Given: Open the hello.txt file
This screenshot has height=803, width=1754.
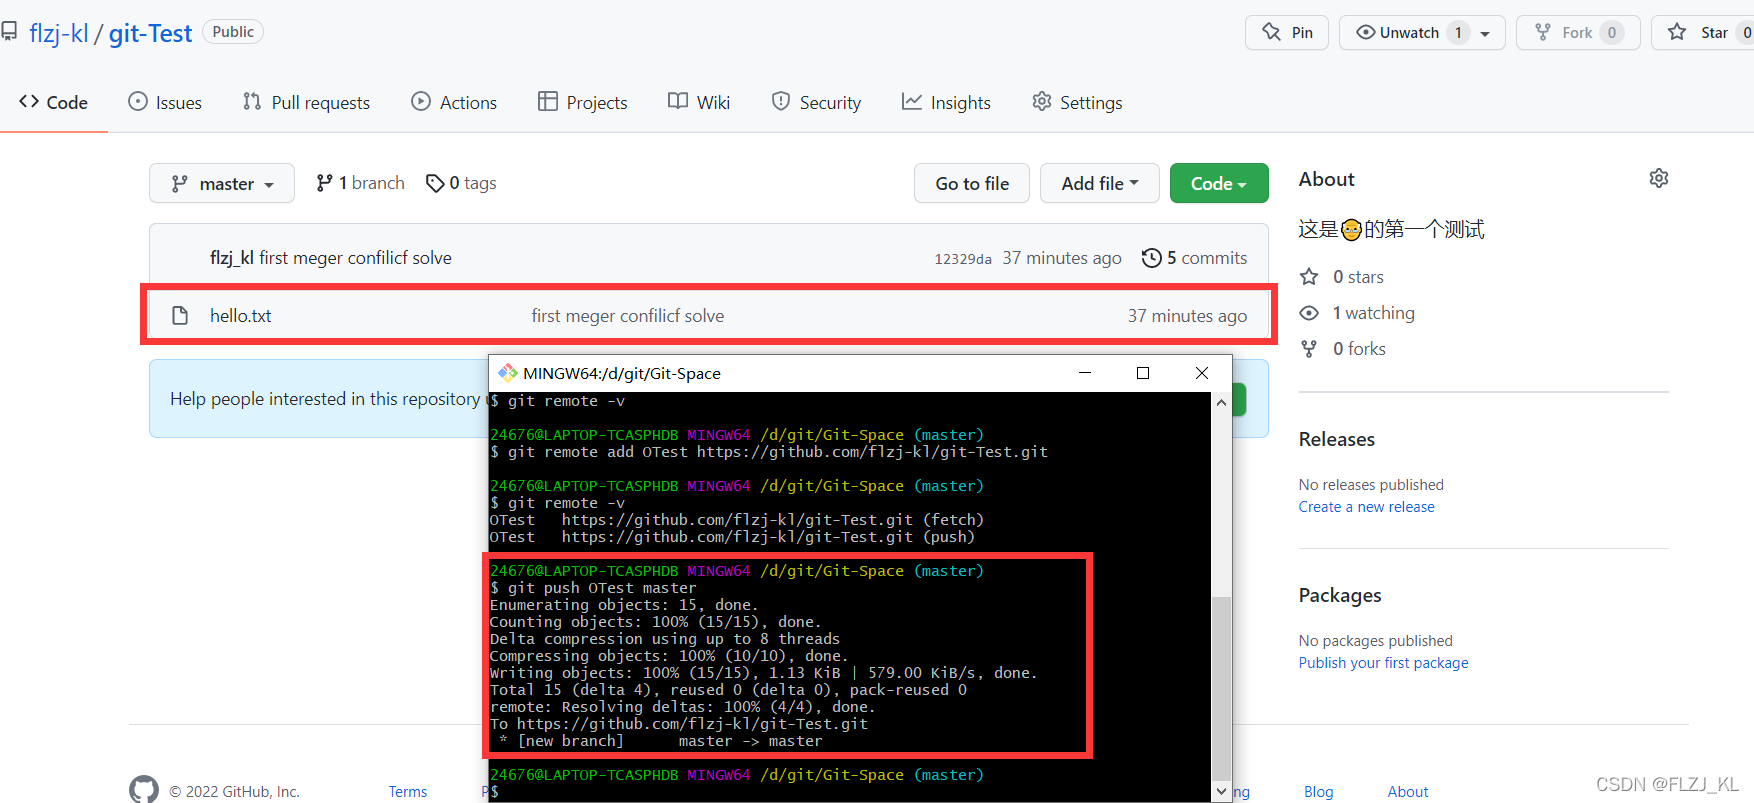Looking at the screenshot, I should [240, 316].
